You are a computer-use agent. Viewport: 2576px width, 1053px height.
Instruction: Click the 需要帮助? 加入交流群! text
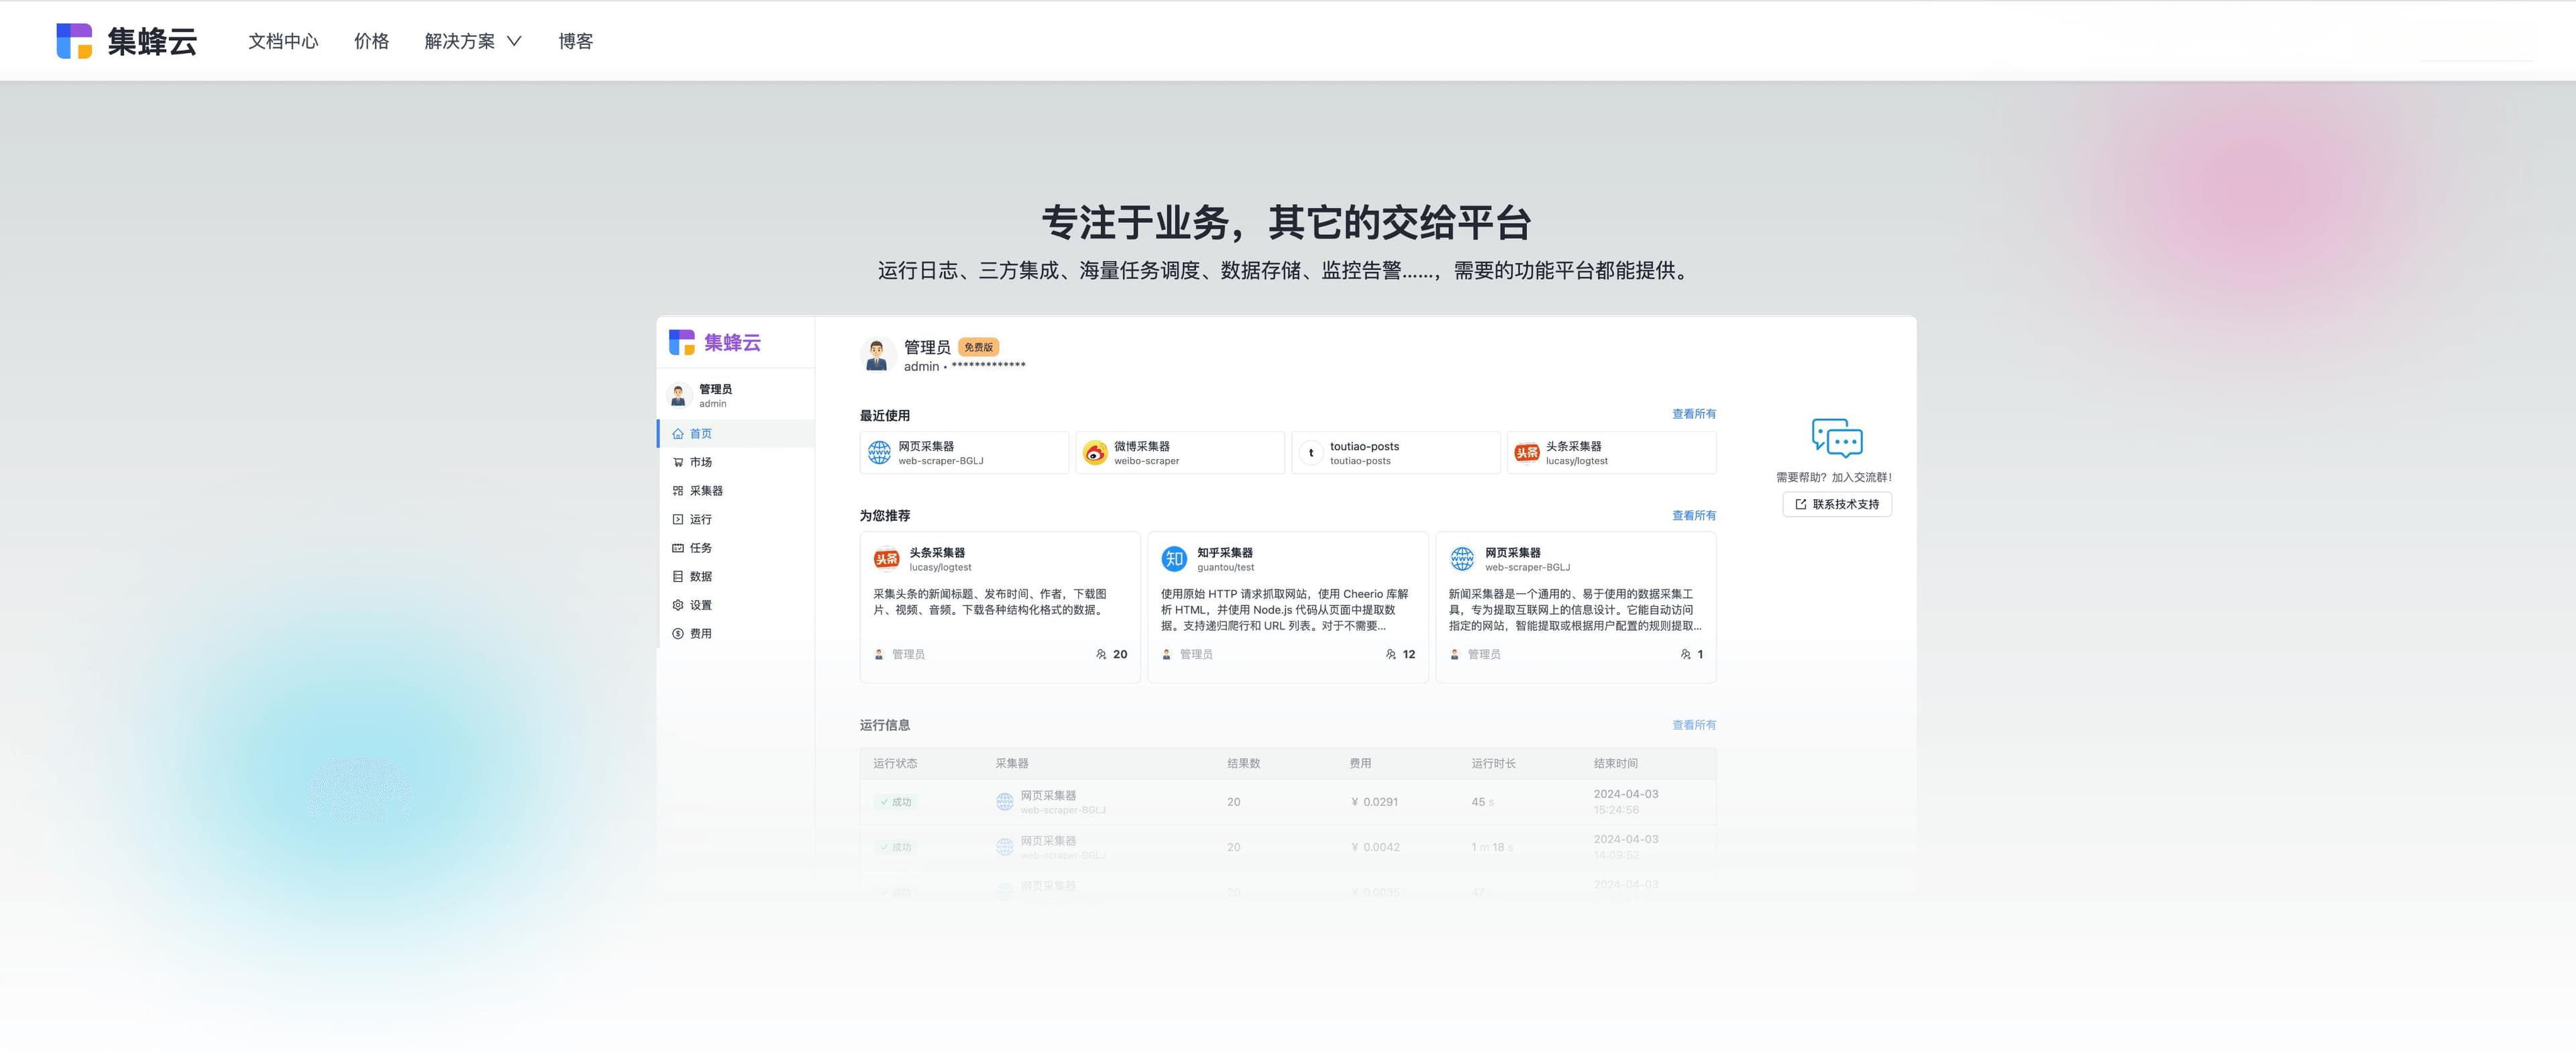tap(1834, 477)
